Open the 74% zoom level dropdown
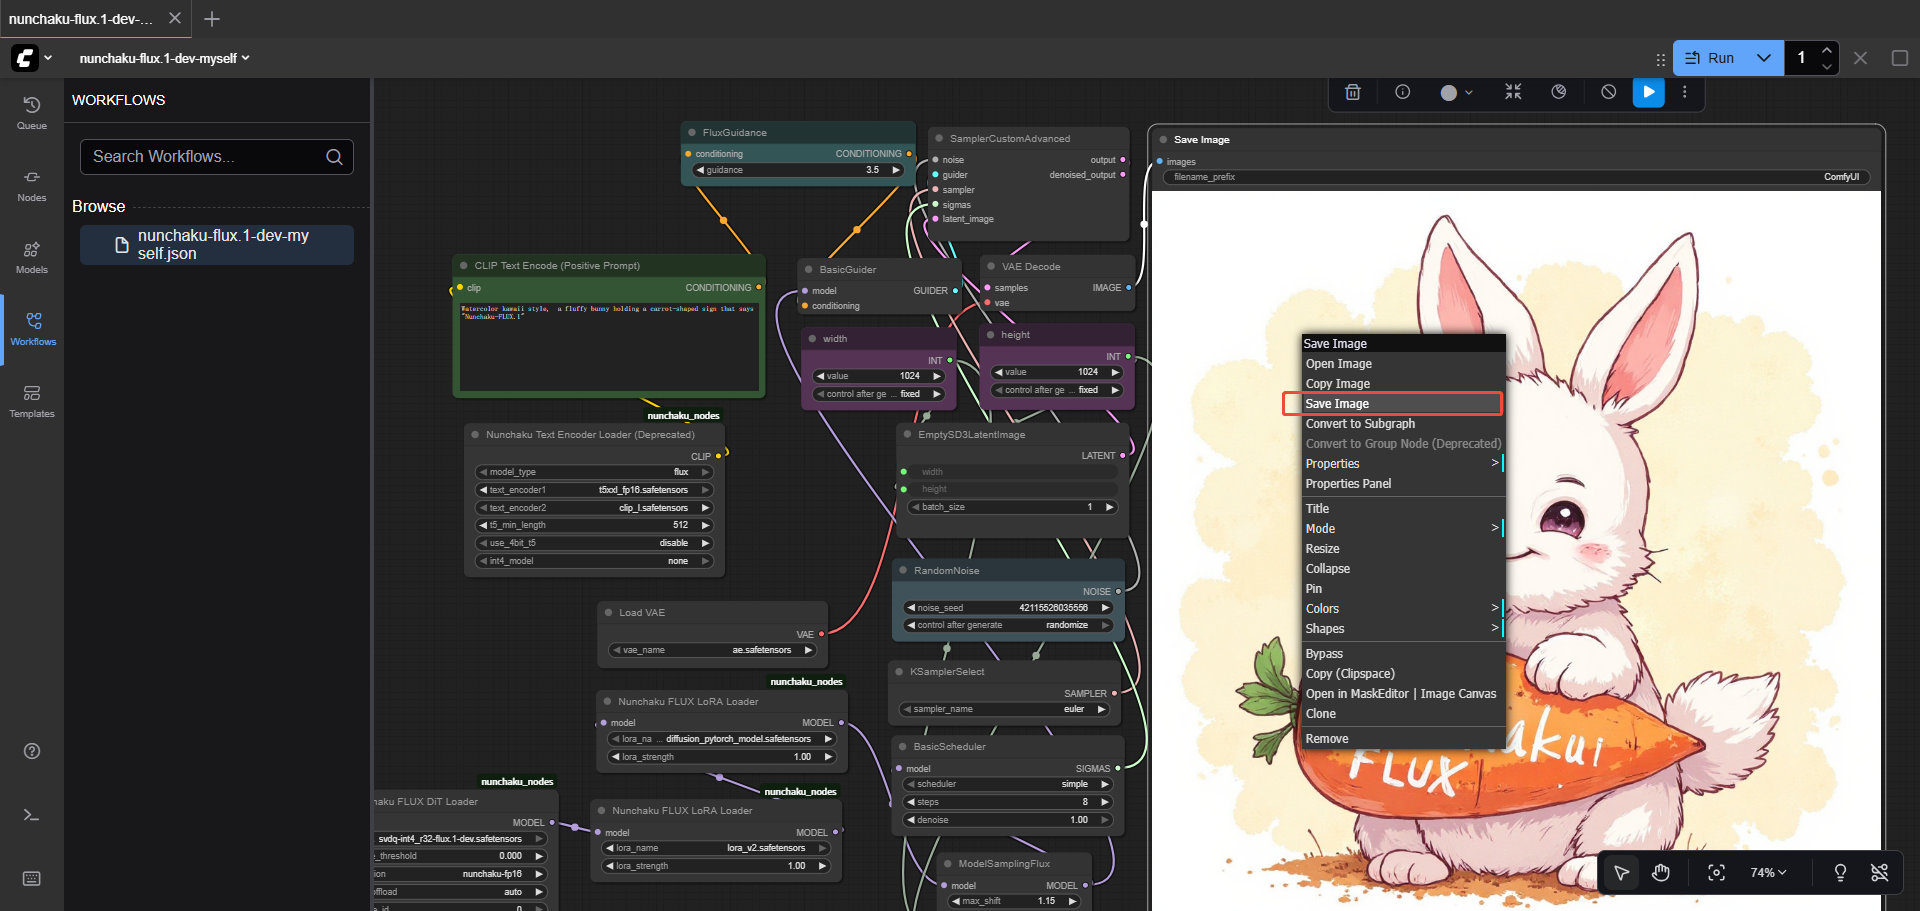The height and width of the screenshot is (911, 1920). 1768,873
